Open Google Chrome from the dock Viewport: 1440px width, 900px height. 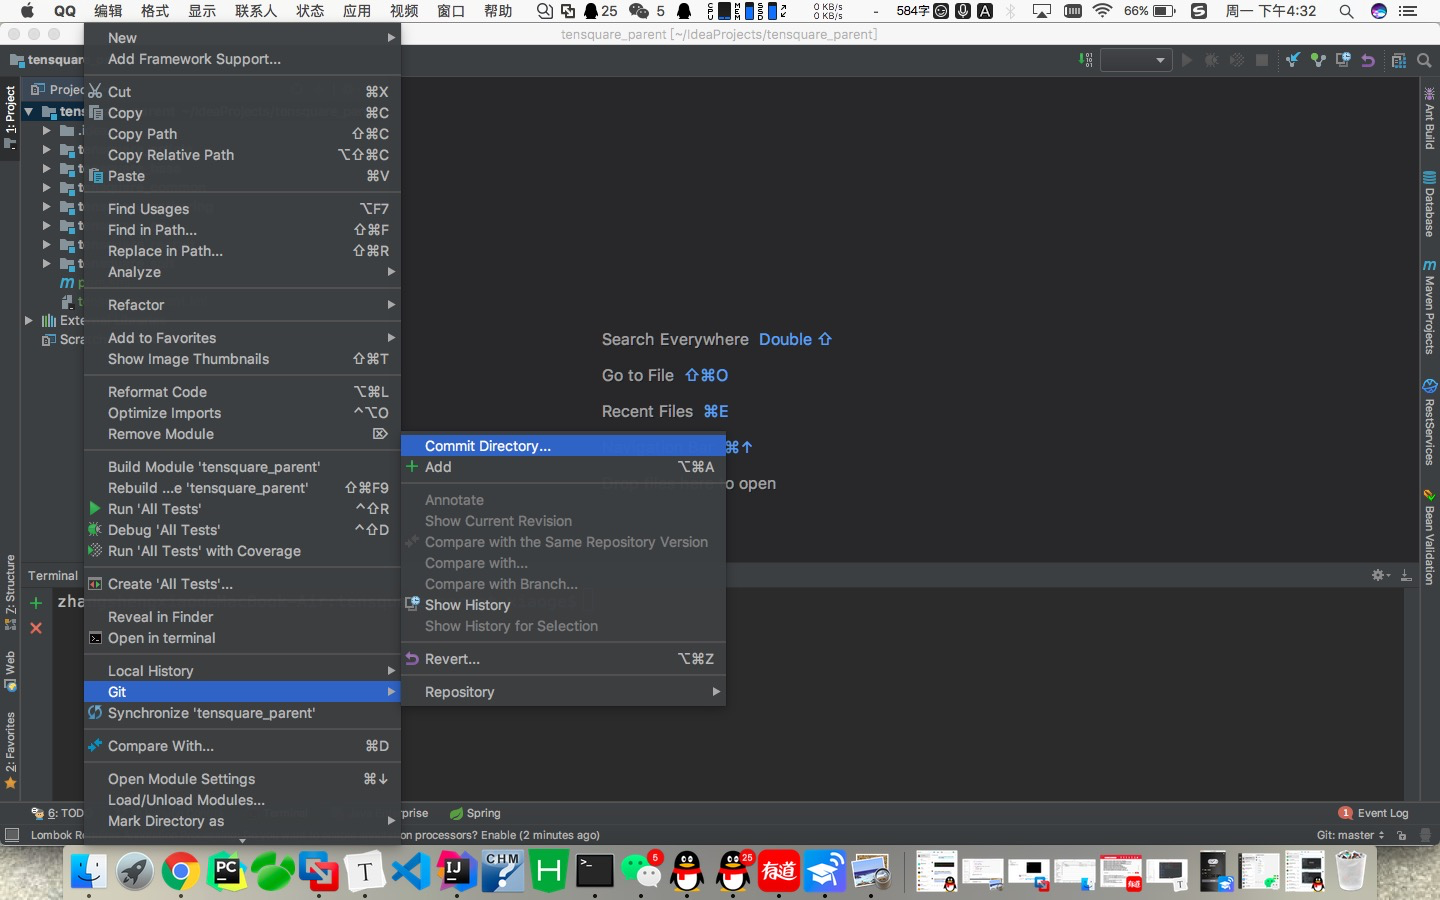(180, 872)
